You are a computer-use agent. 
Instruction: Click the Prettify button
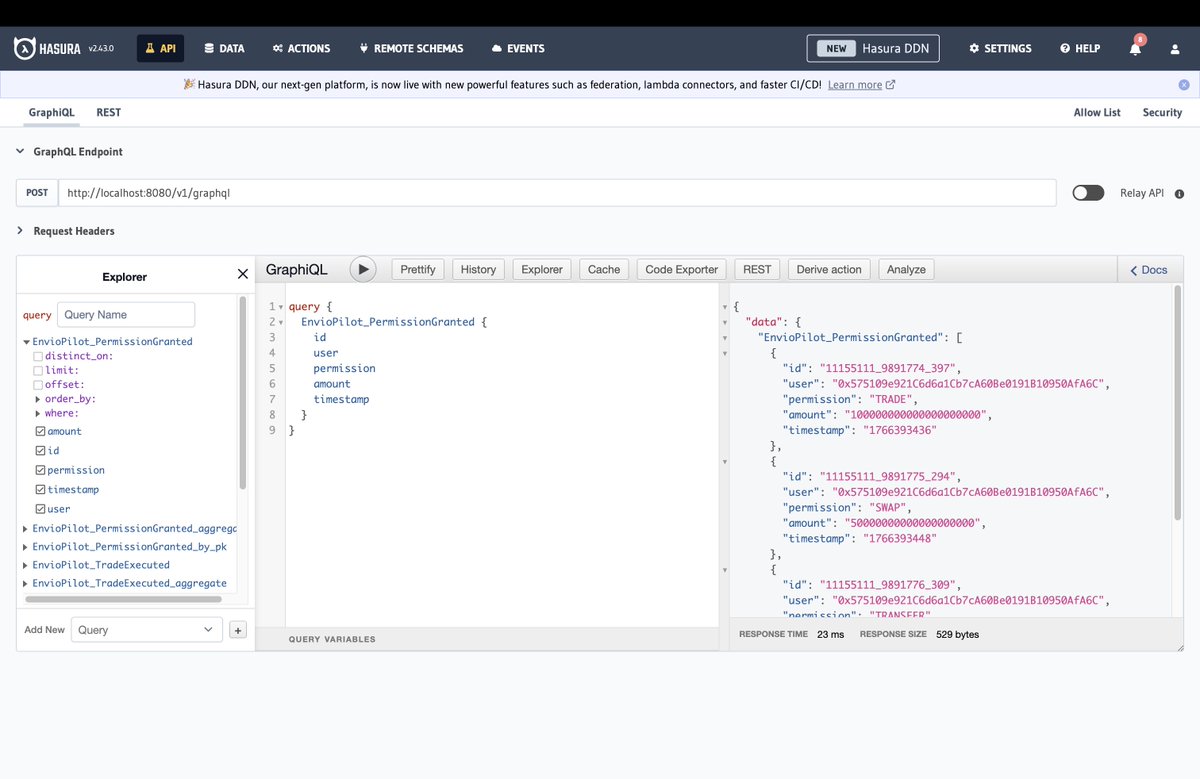pyautogui.click(x=418, y=269)
